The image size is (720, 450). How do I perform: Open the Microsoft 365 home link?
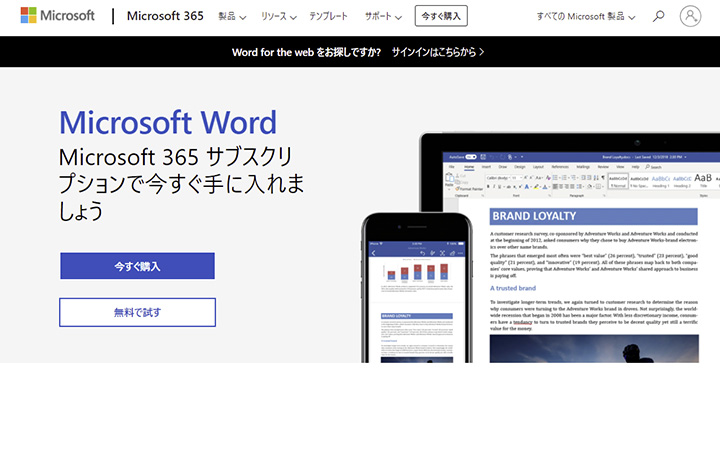(165, 16)
